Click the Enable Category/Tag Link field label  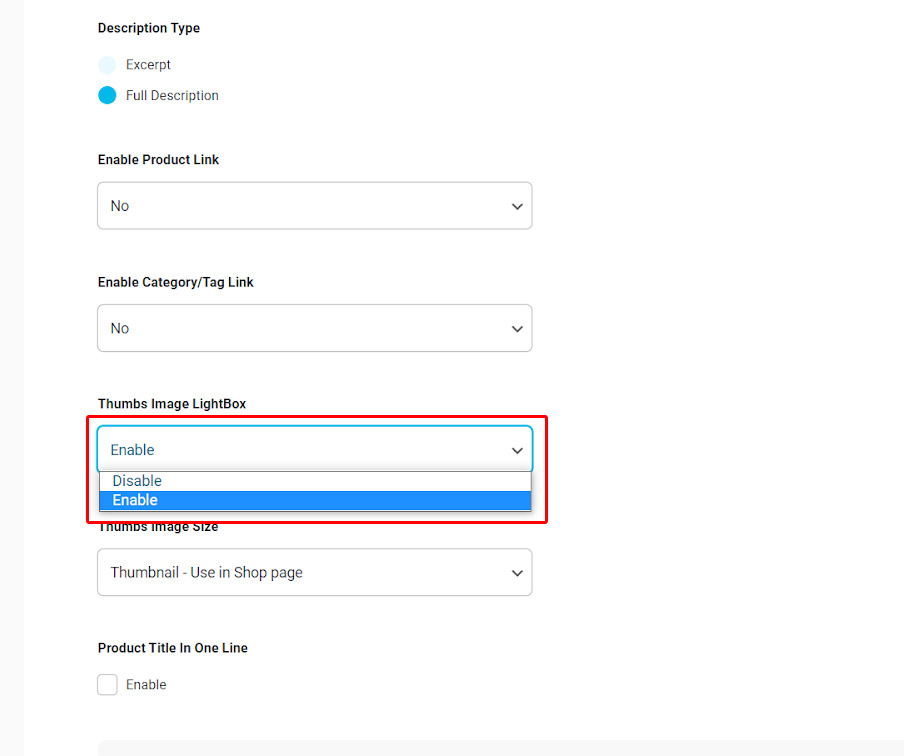[176, 282]
